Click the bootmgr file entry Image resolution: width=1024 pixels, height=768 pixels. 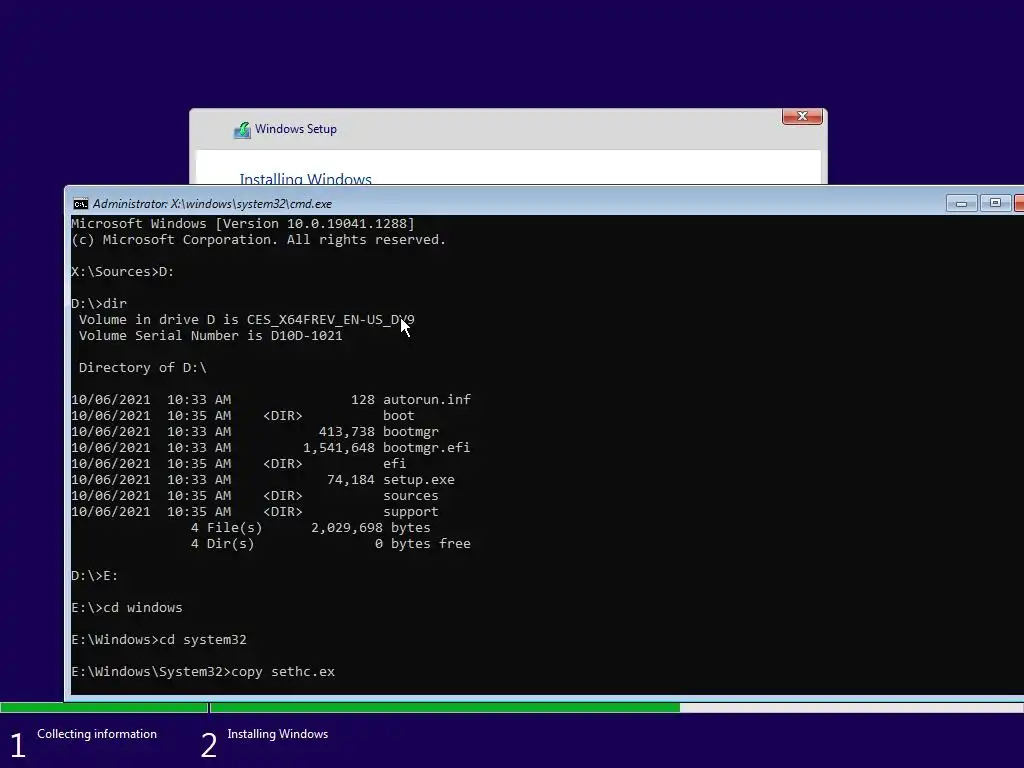click(255, 432)
